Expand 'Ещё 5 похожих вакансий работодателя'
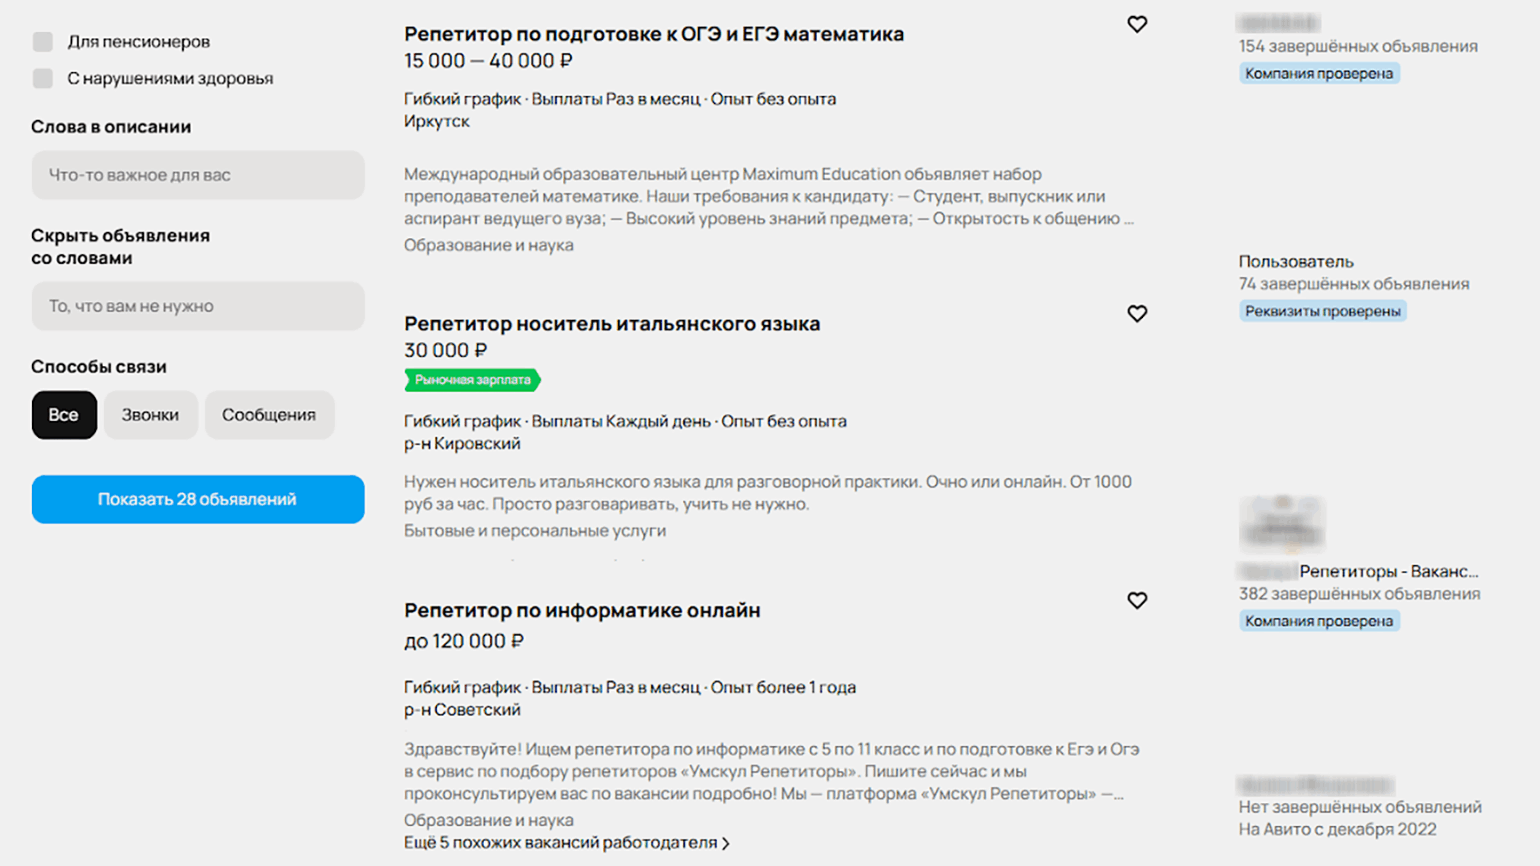Screen dimensions: 1540x866 [566, 843]
